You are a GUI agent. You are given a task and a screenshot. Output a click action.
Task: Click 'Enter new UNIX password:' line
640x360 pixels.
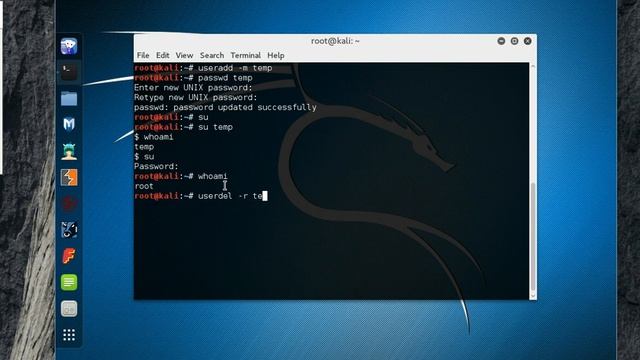pos(193,87)
